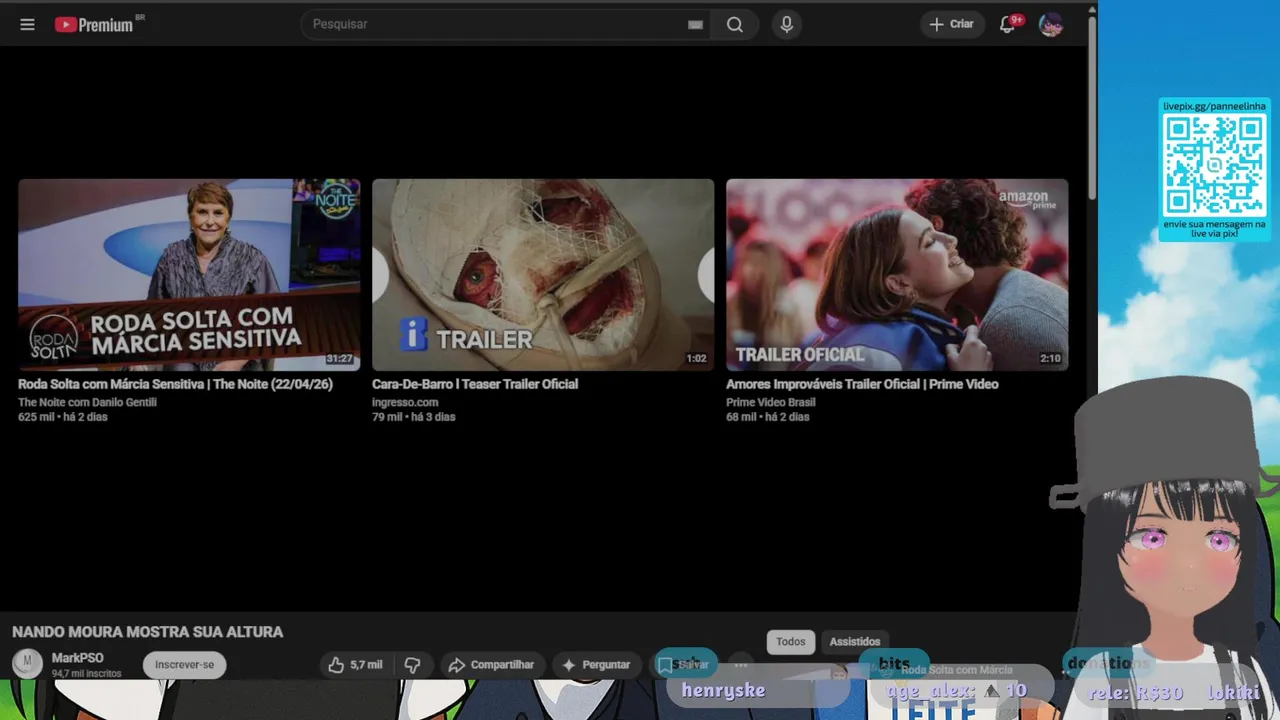The height and width of the screenshot is (720, 1280).
Task: Click Salvar save button
Action: (x=685, y=665)
